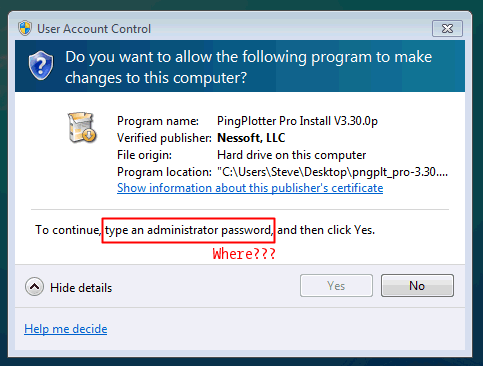Open the publisher's certificate information link

click(250, 188)
